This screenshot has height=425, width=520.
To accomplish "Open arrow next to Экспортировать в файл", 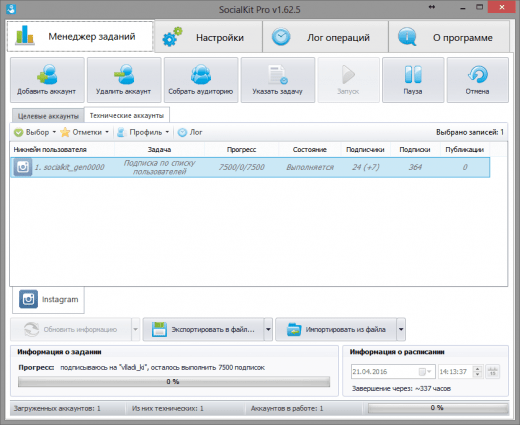I will click(268, 329).
